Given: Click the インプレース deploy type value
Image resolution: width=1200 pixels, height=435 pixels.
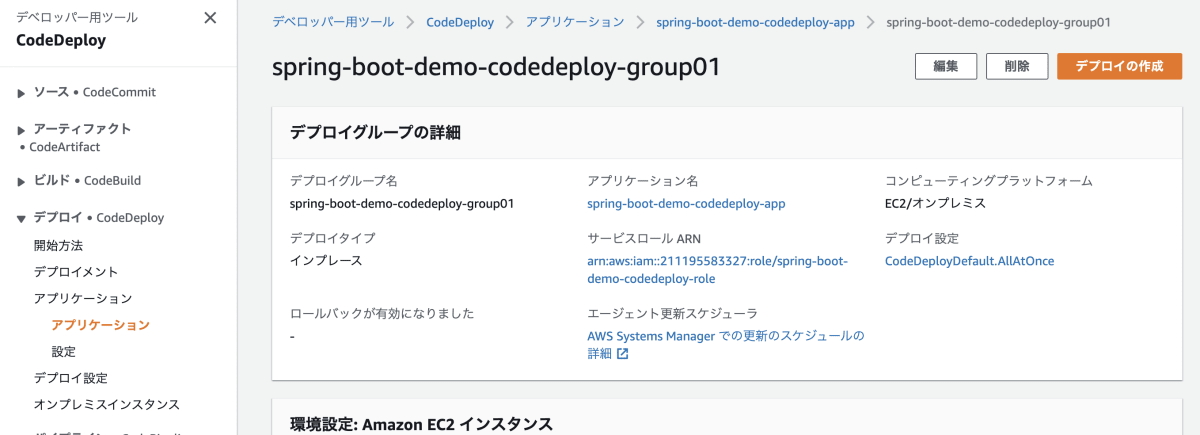Looking at the screenshot, I should (326, 261).
